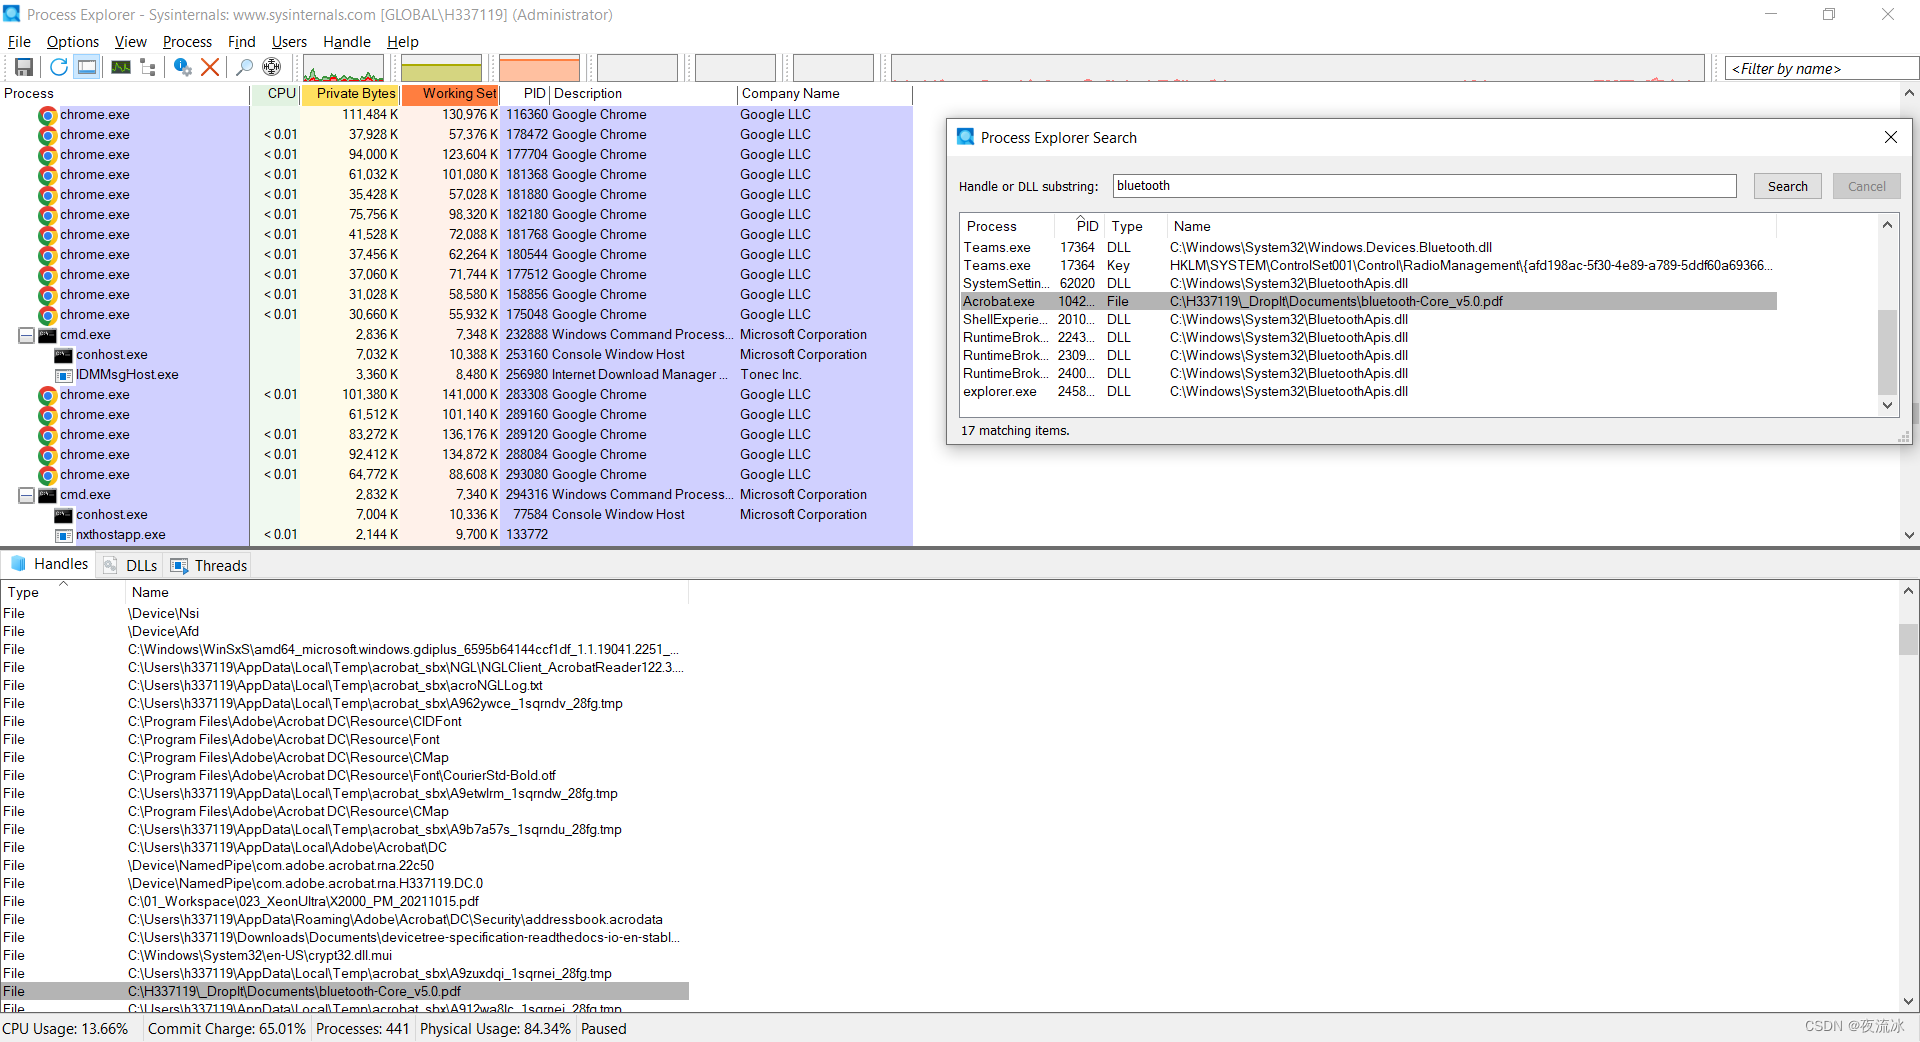The image size is (1920, 1042).
Task: Click the search results scrollbar down arrow
Action: (1887, 405)
